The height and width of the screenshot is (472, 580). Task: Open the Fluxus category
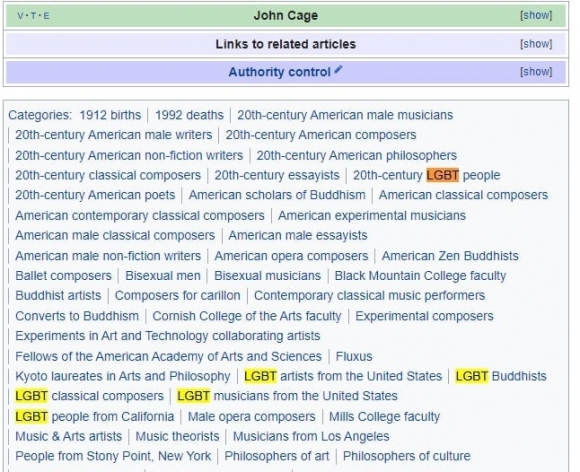(354, 357)
